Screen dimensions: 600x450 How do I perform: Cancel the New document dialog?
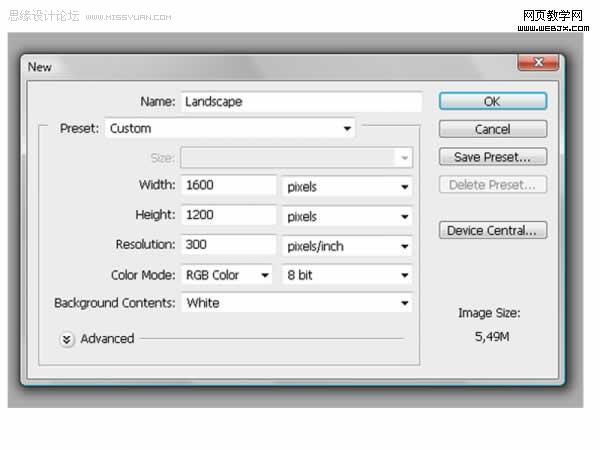pos(493,129)
